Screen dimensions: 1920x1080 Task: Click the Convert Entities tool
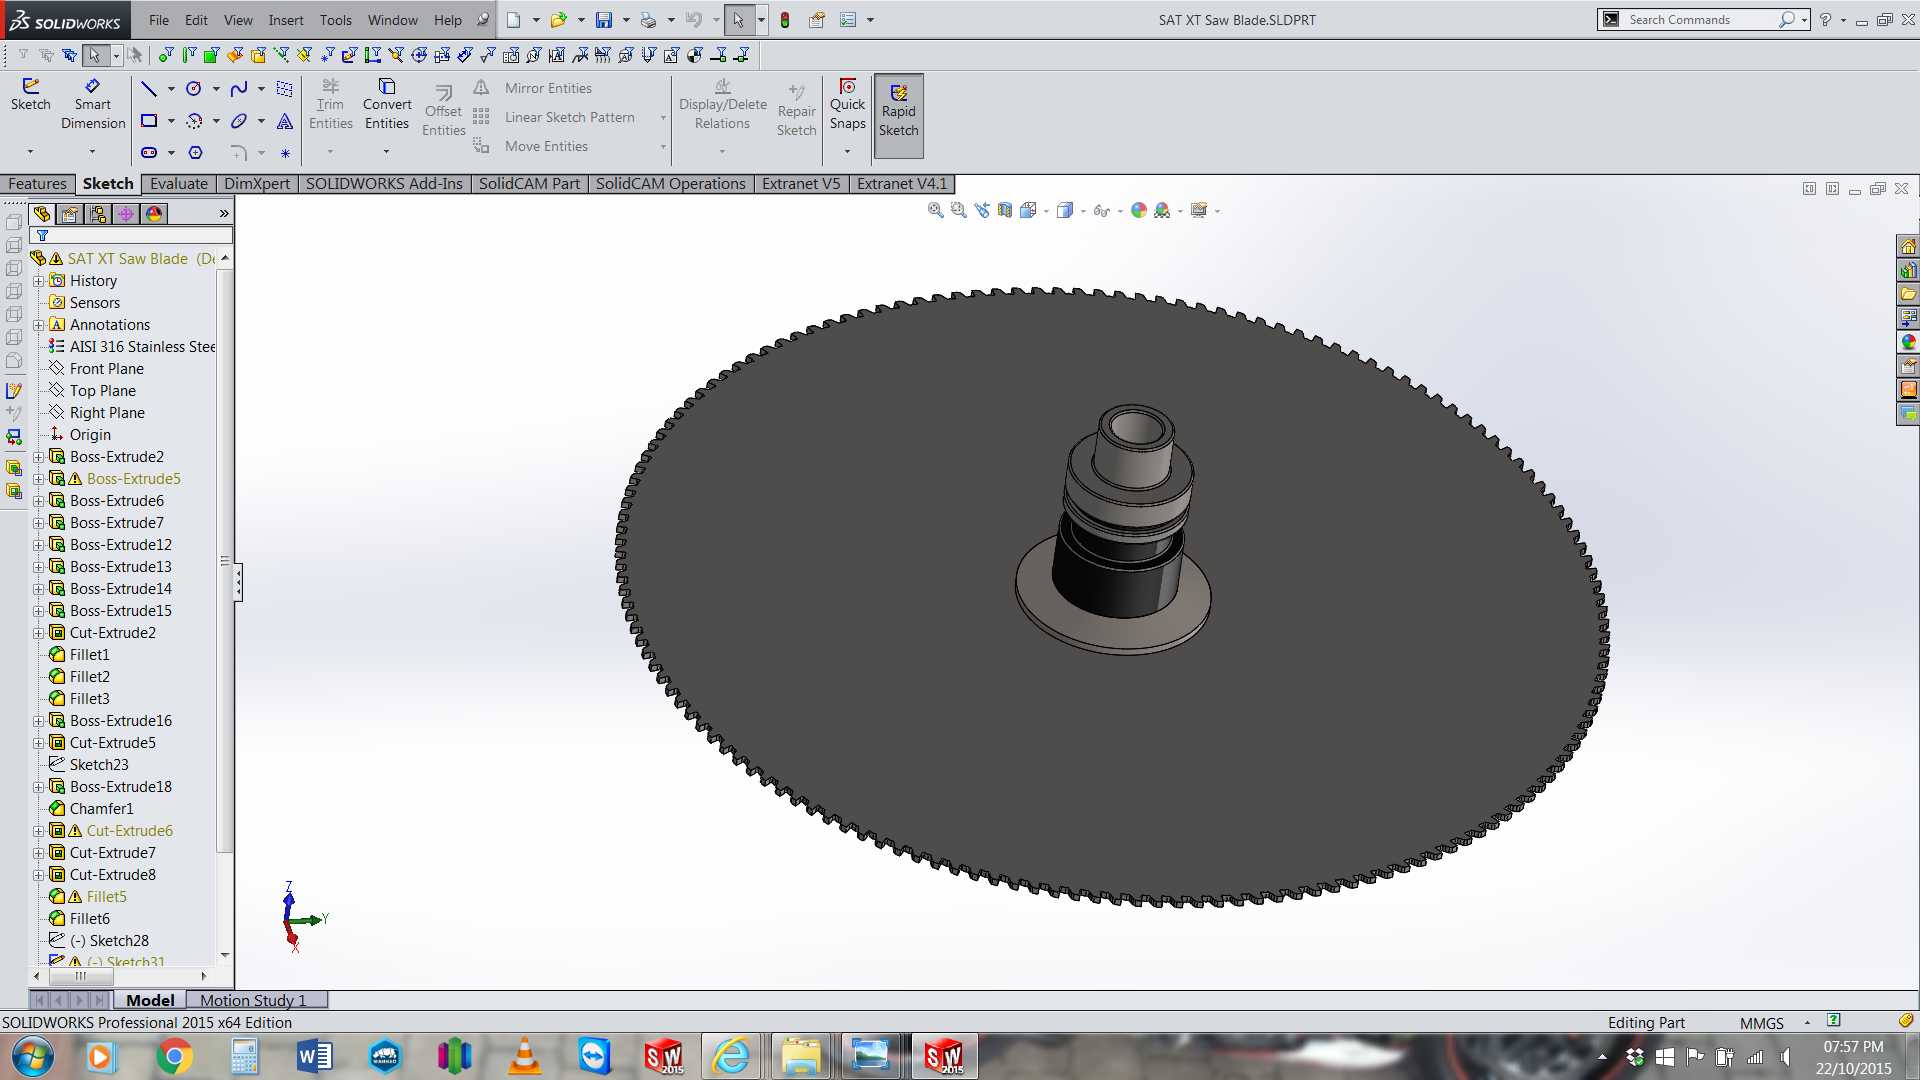(387, 104)
